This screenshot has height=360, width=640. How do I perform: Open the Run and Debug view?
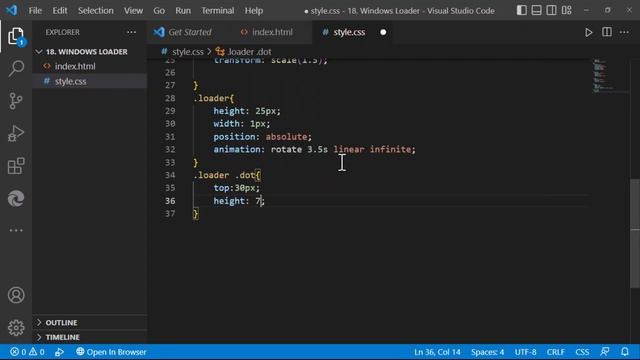(16, 133)
